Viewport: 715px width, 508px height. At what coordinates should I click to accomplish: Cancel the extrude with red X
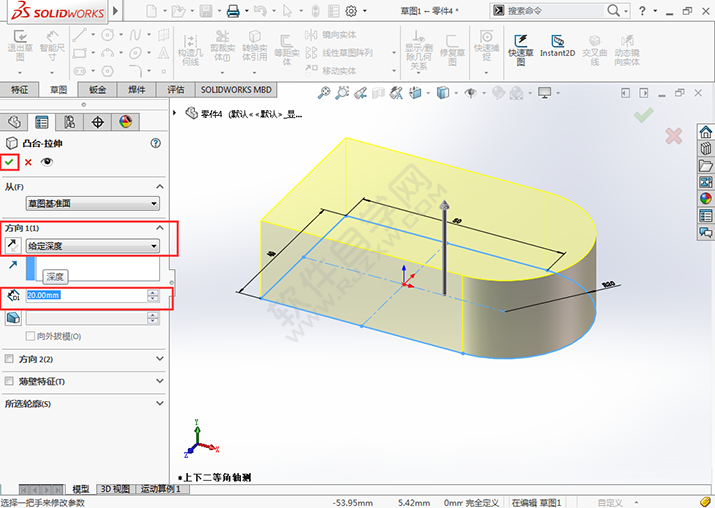point(28,162)
